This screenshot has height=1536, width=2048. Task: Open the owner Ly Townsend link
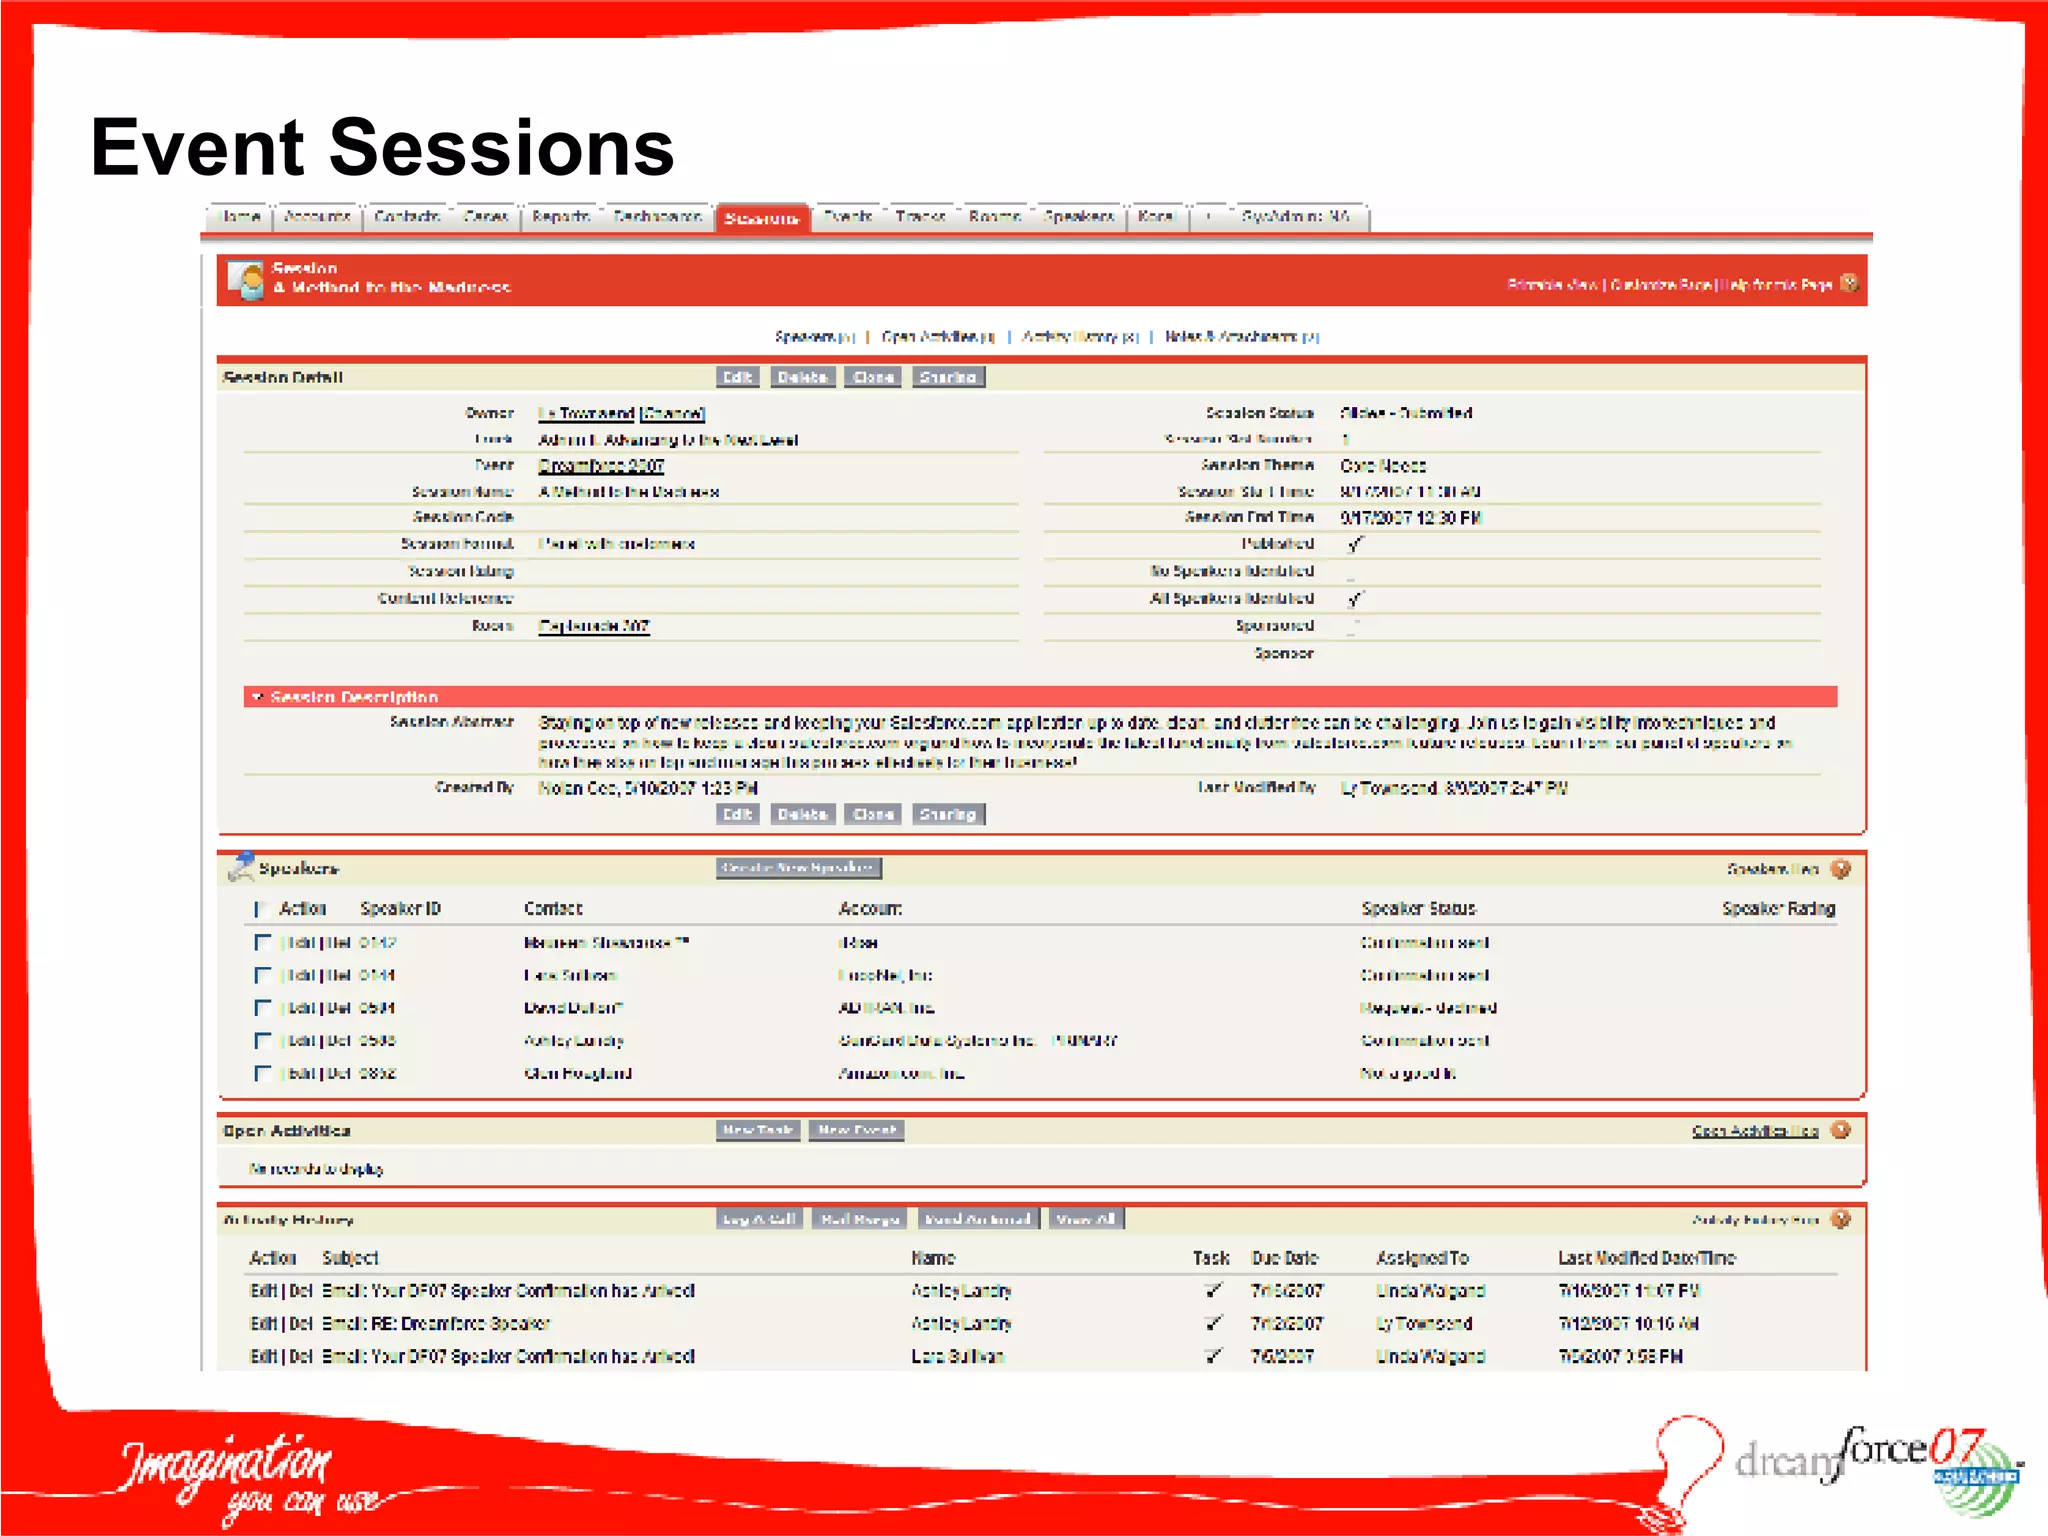pyautogui.click(x=586, y=413)
